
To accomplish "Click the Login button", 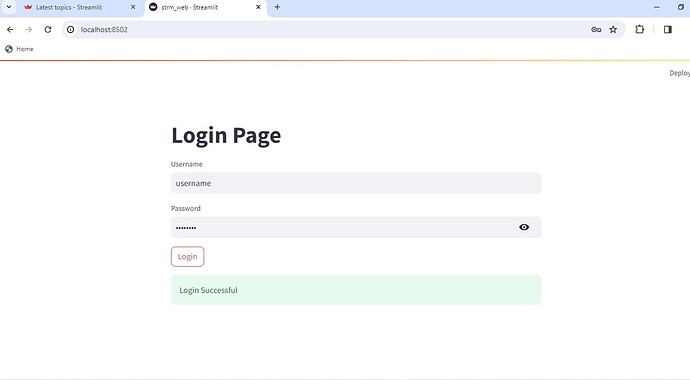I will coord(187,256).
